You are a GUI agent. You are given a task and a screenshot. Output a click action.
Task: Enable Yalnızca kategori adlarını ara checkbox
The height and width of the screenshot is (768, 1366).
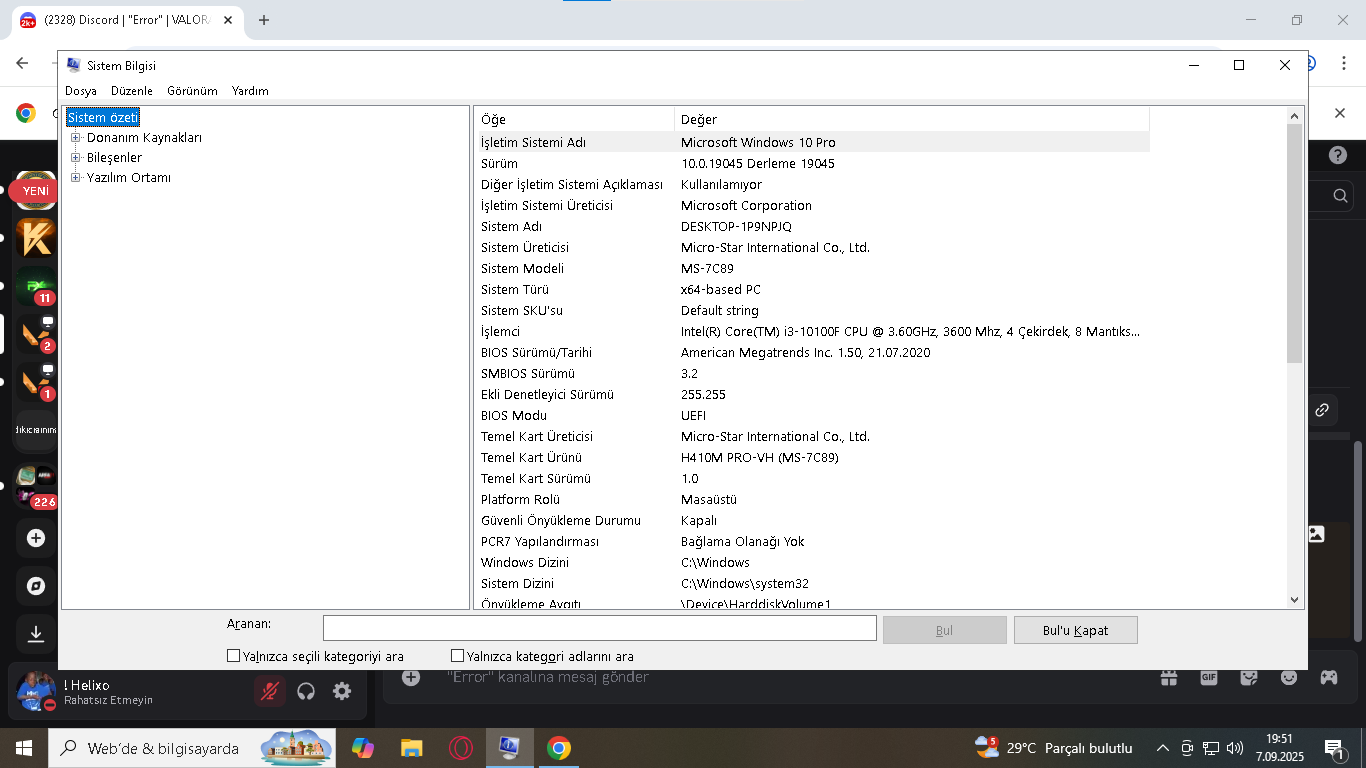458,656
